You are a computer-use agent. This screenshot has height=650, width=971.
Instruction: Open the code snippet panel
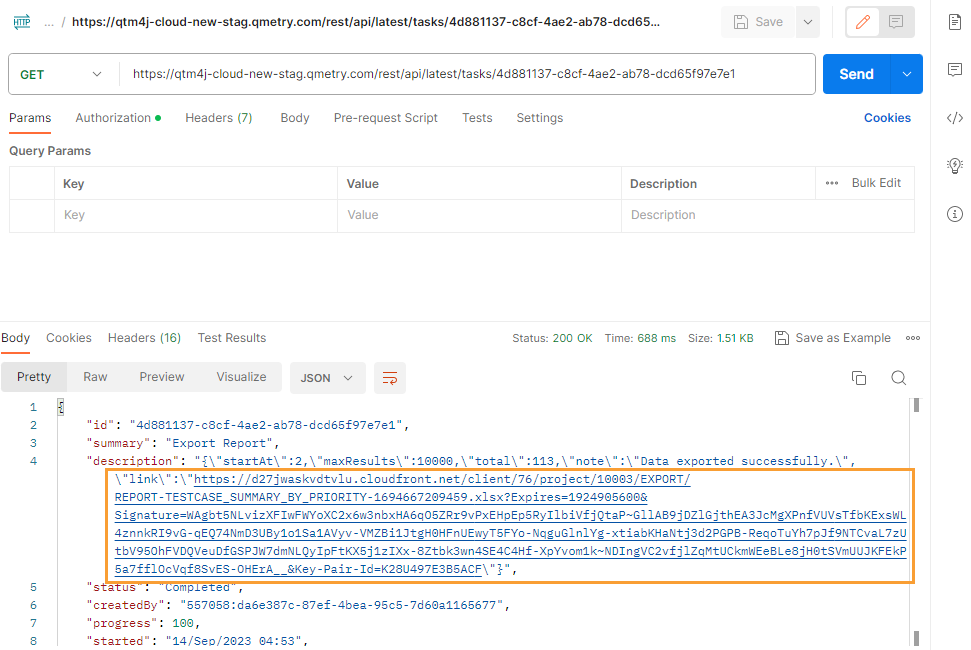(955, 117)
